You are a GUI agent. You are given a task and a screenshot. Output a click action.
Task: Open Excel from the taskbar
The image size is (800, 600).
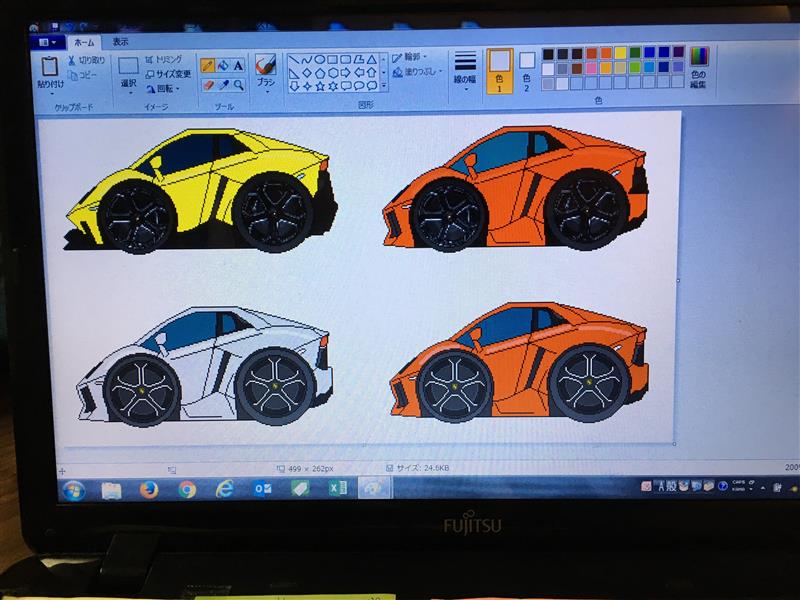[337, 488]
